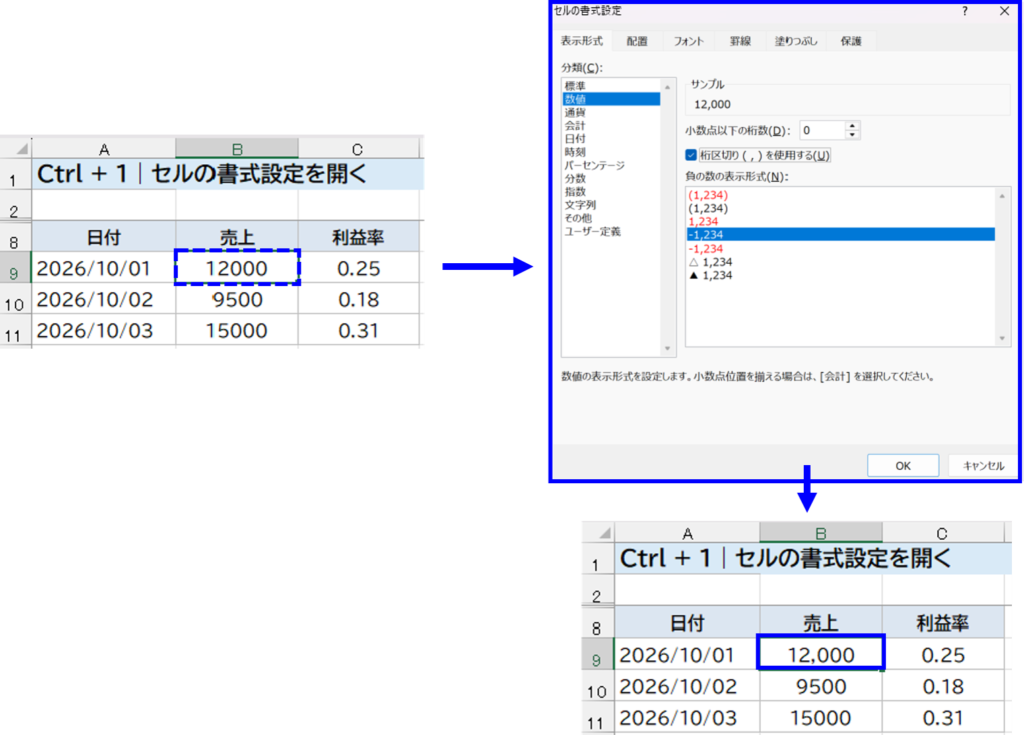The height and width of the screenshot is (735, 1024).
Task: Choose △ 1,234 negative format
Action: click(840, 262)
